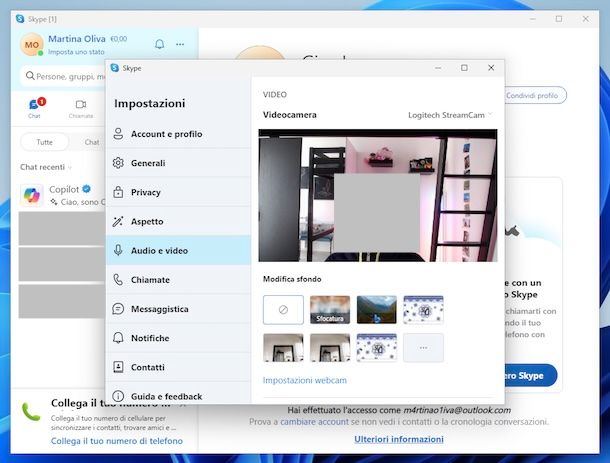Click Collega il tuo numero di telefono link
Screen dimensions: 610x463
117,441
